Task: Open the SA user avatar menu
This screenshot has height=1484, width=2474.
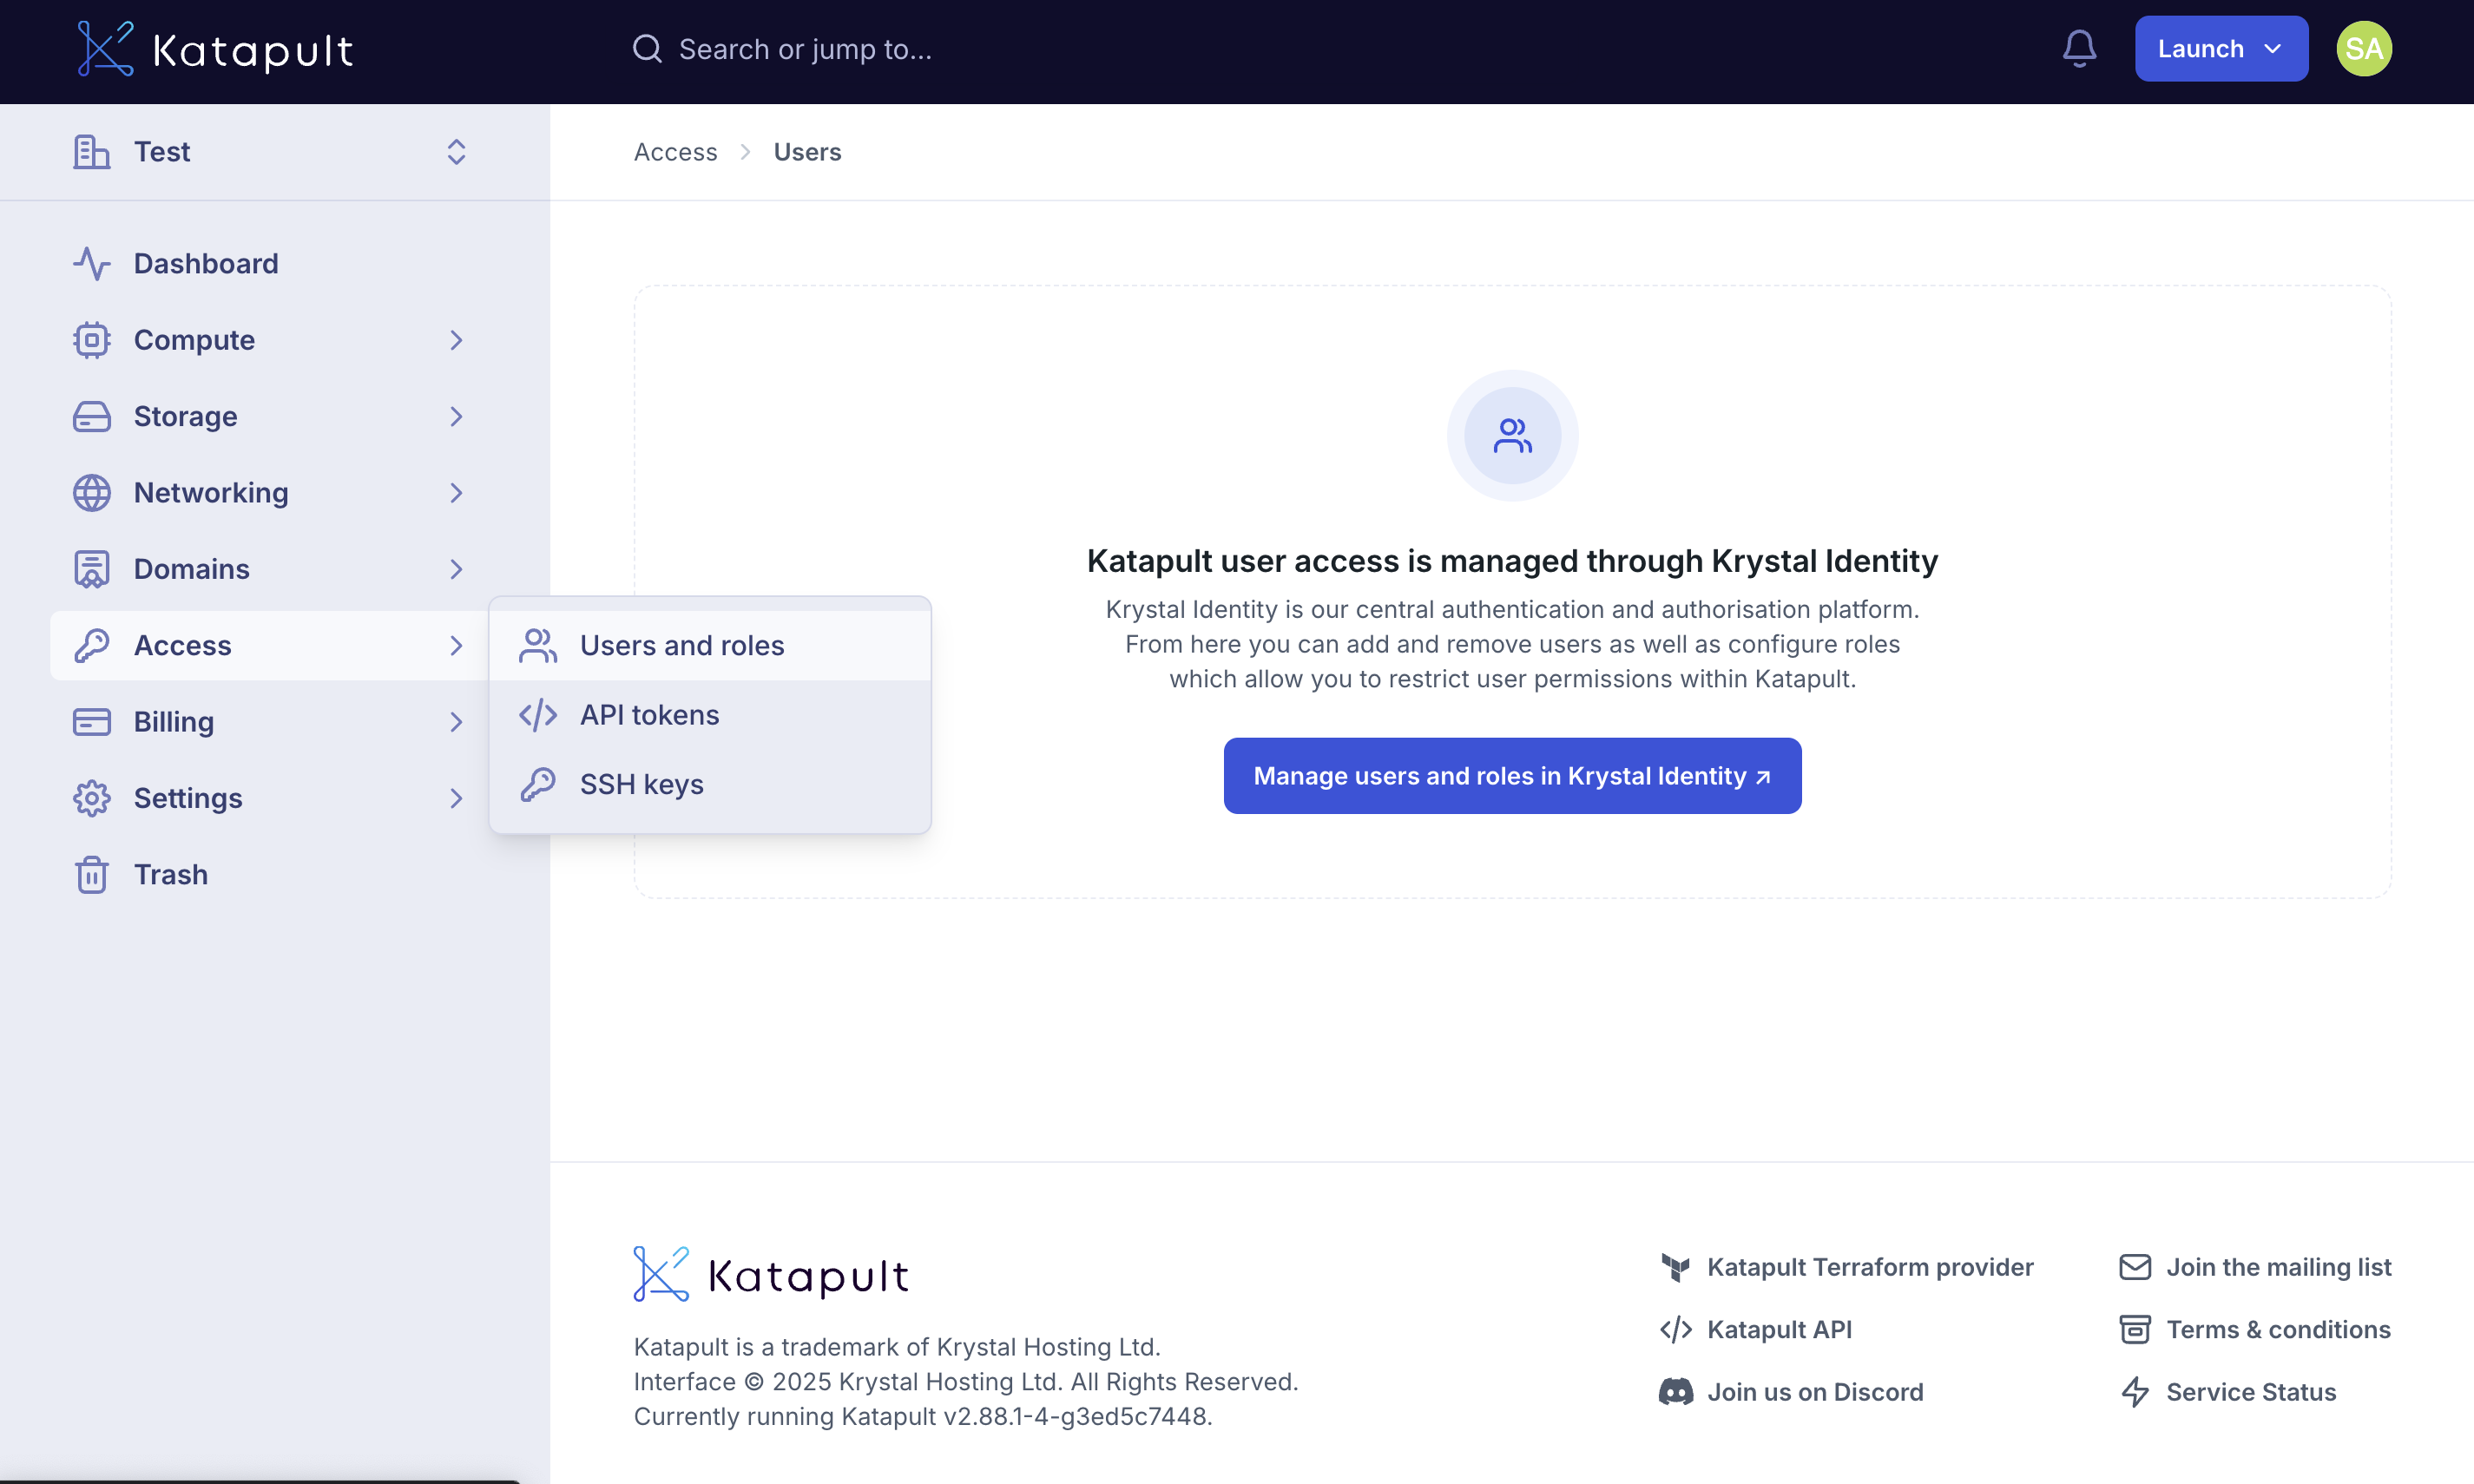Action: click(2363, 49)
